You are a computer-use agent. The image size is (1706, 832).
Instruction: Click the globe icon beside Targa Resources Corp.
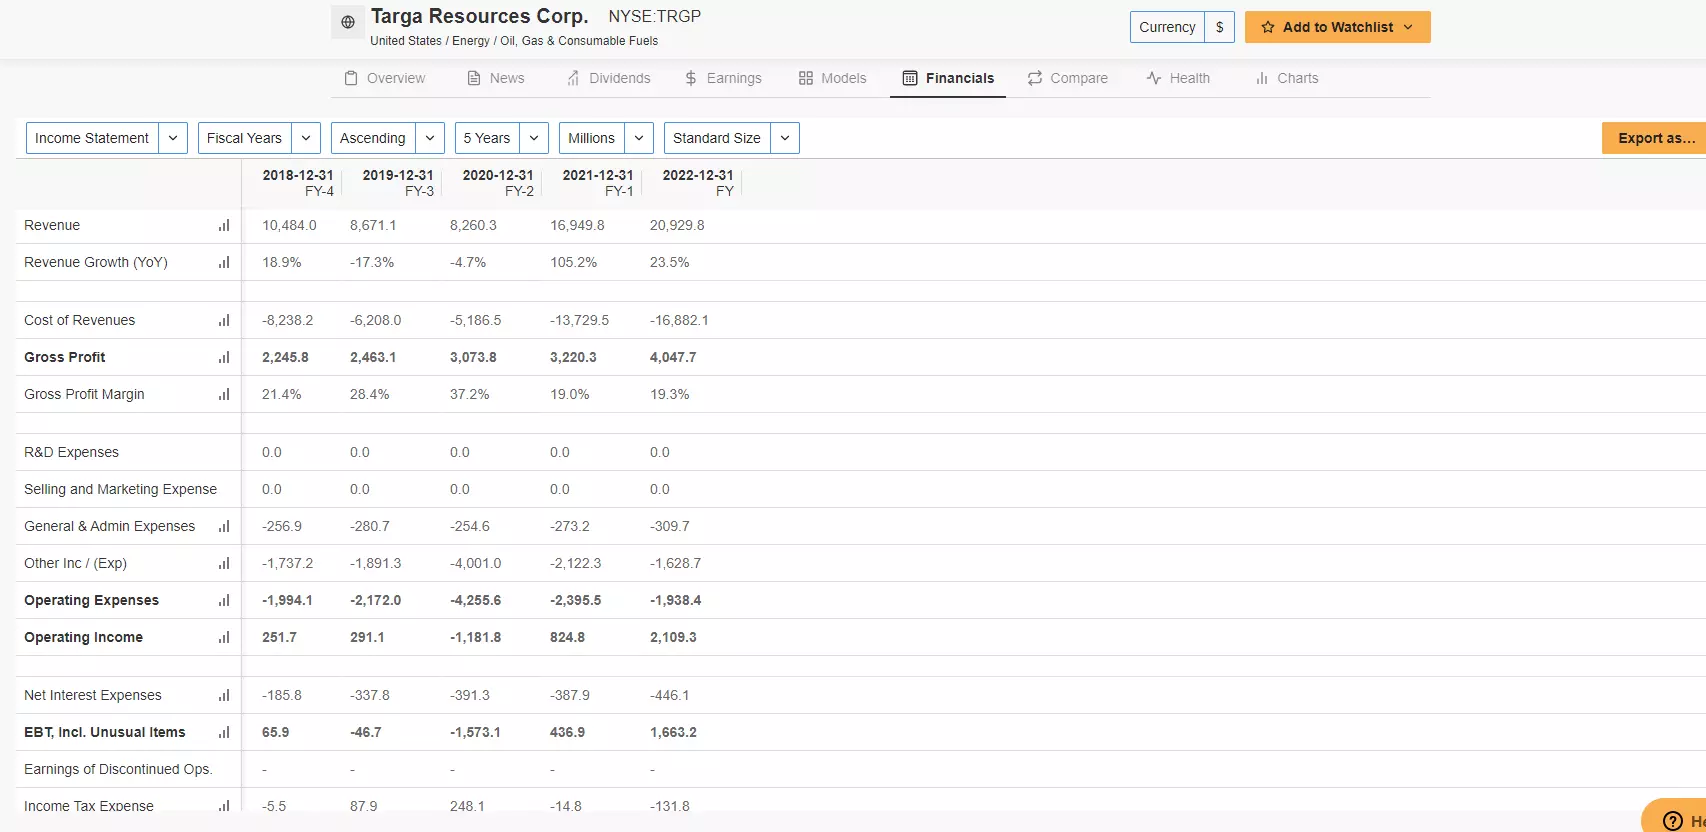pyautogui.click(x=348, y=22)
